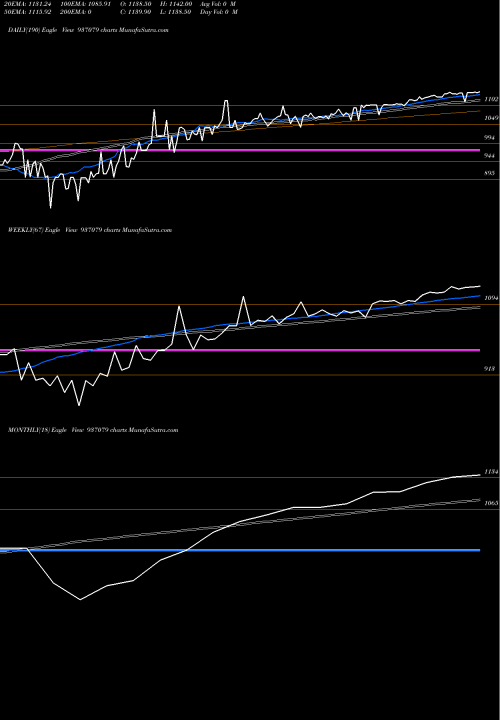Click the 918 axis label on weekly chart

[x=490, y=369]
